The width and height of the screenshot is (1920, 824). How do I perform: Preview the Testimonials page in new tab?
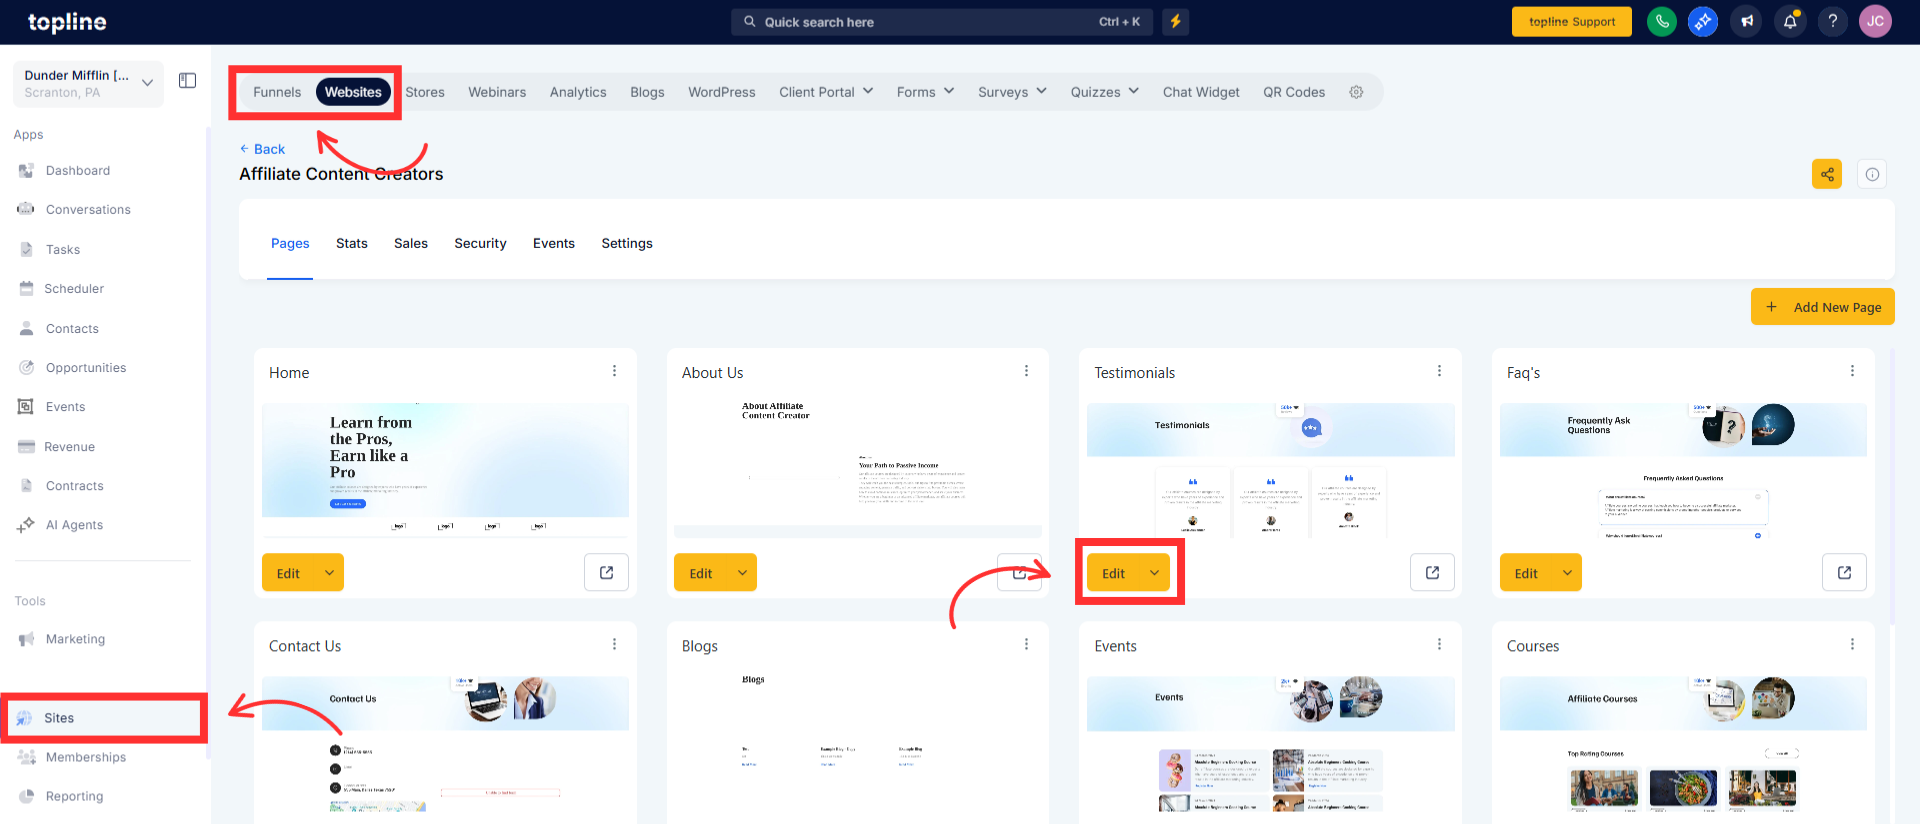(1432, 573)
